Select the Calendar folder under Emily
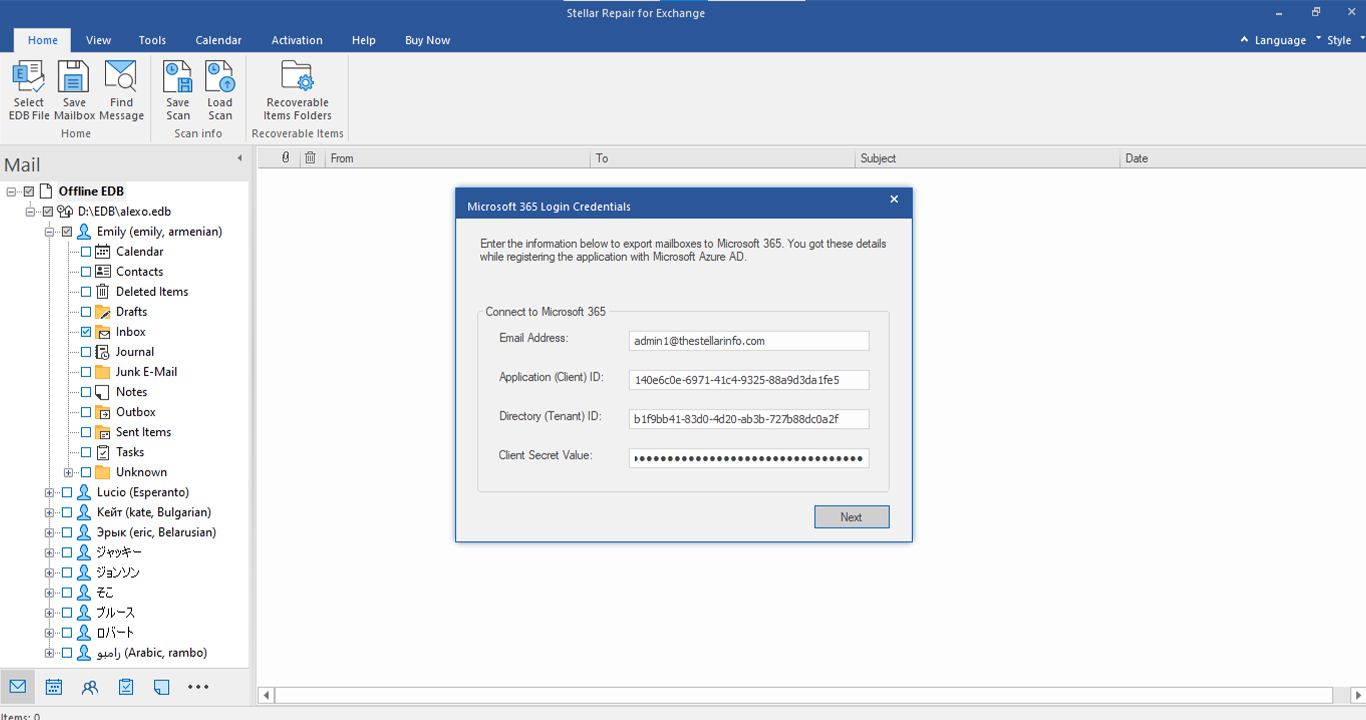Image resolution: width=1366 pixels, height=720 pixels. [x=139, y=252]
